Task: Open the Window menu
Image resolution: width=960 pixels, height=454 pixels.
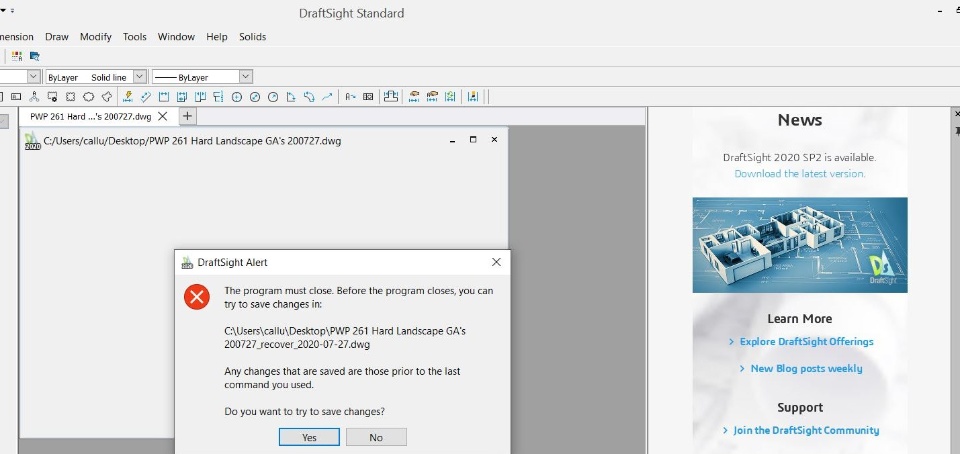Action: [176, 37]
